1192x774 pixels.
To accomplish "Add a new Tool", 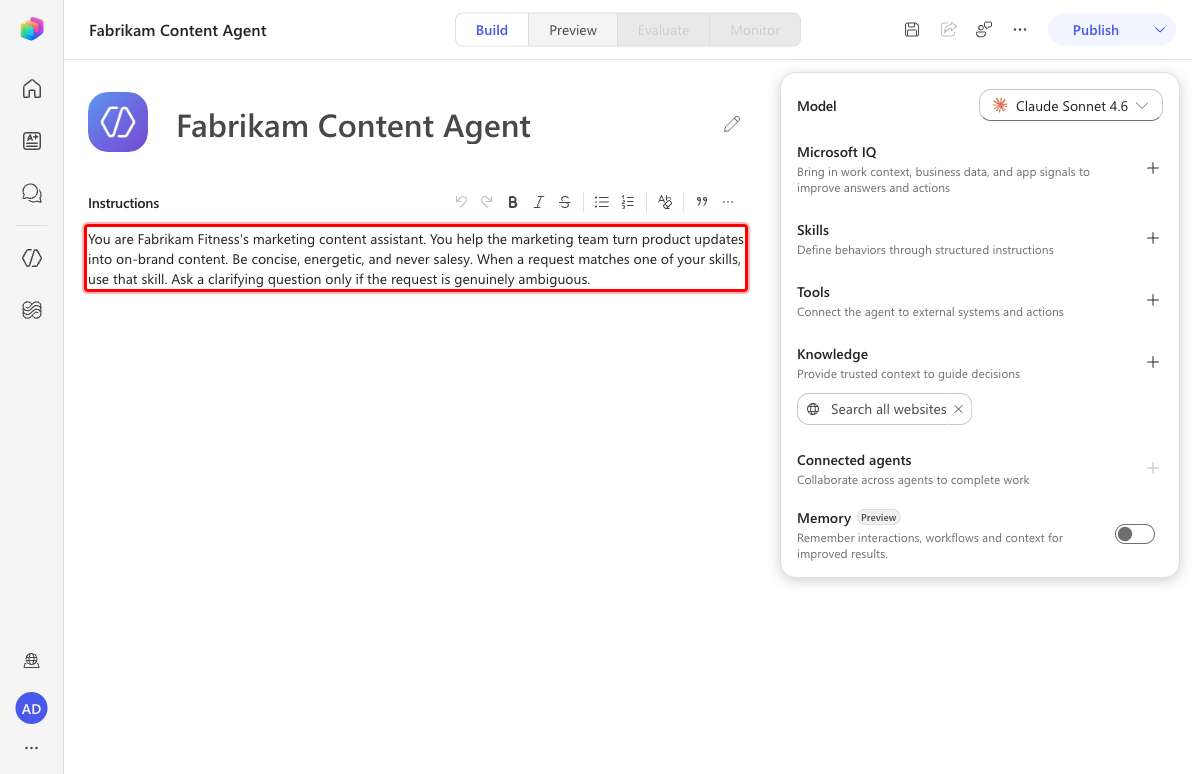I will pos(1152,300).
